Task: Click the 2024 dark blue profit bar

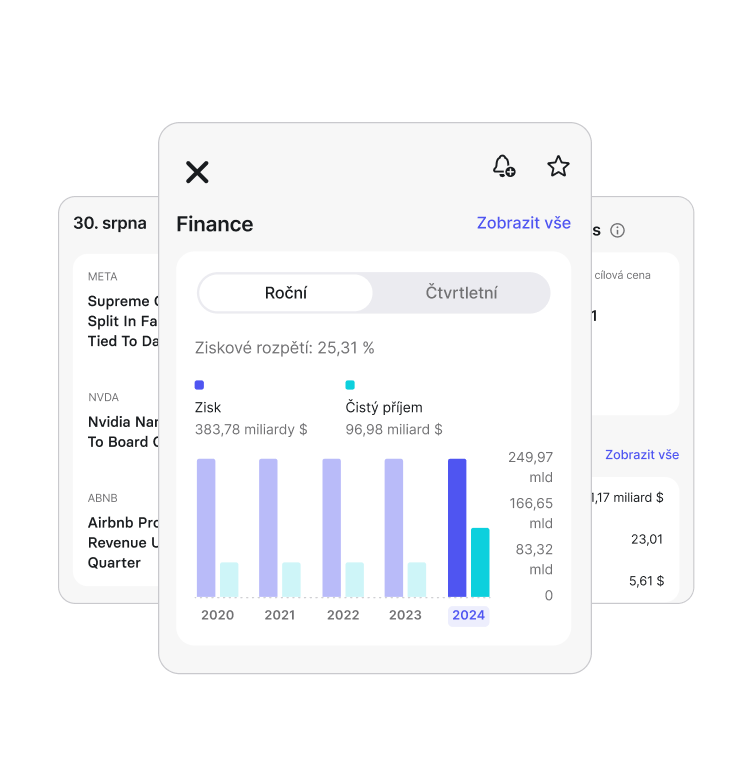Action: tap(457, 528)
